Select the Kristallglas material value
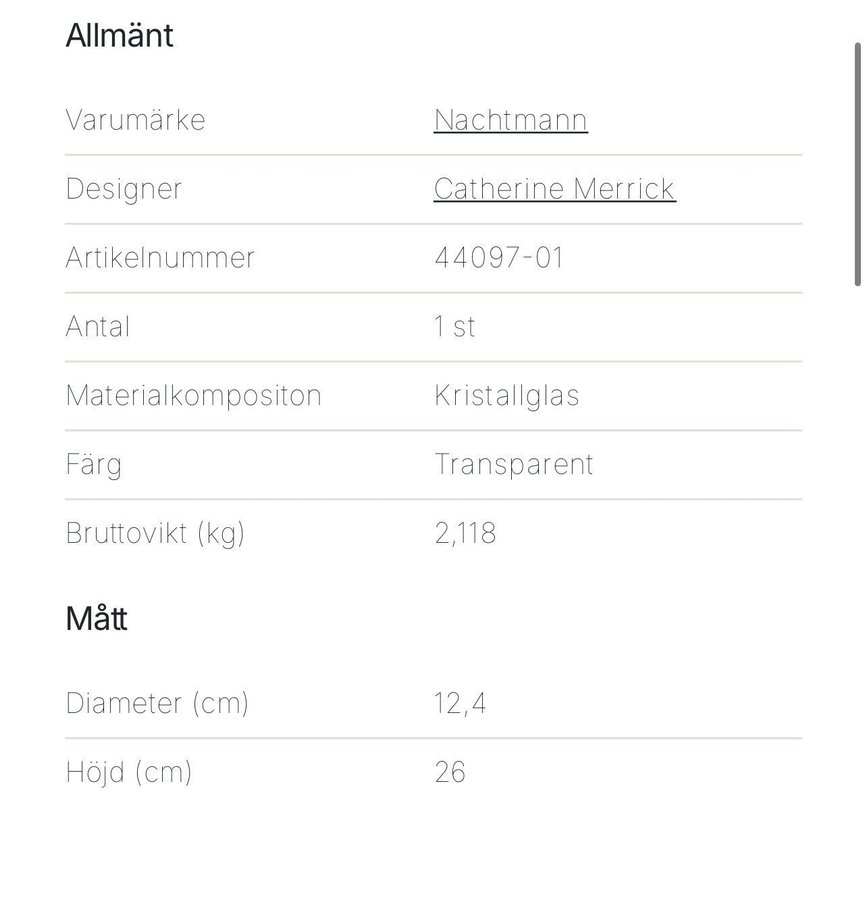The width and height of the screenshot is (867, 900). (x=506, y=396)
